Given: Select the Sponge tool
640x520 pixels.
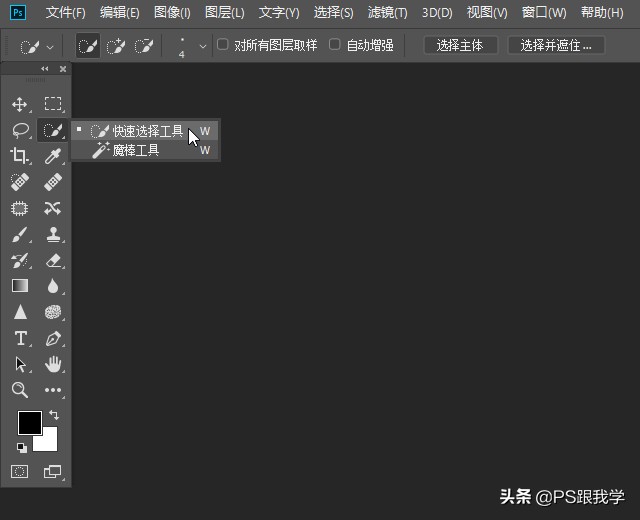Looking at the screenshot, I should (53, 312).
